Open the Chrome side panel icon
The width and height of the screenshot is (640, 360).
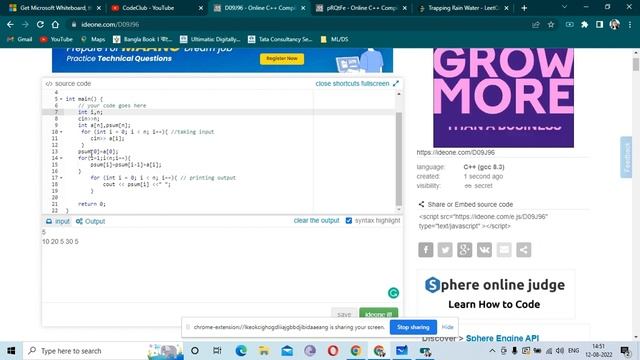[599, 24]
